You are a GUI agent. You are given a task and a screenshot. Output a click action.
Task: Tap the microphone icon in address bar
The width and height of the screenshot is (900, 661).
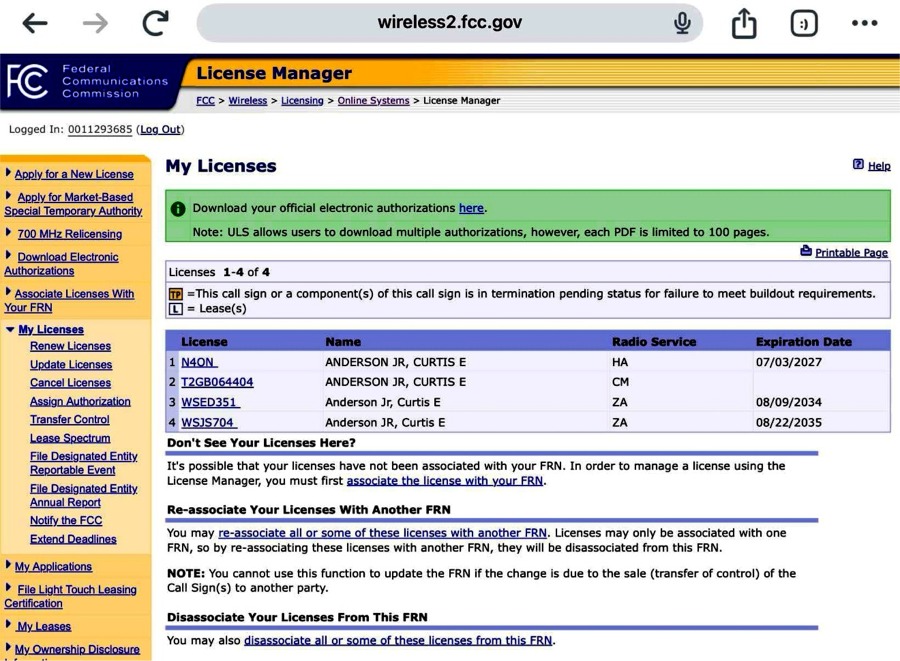click(x=682, y=23)
